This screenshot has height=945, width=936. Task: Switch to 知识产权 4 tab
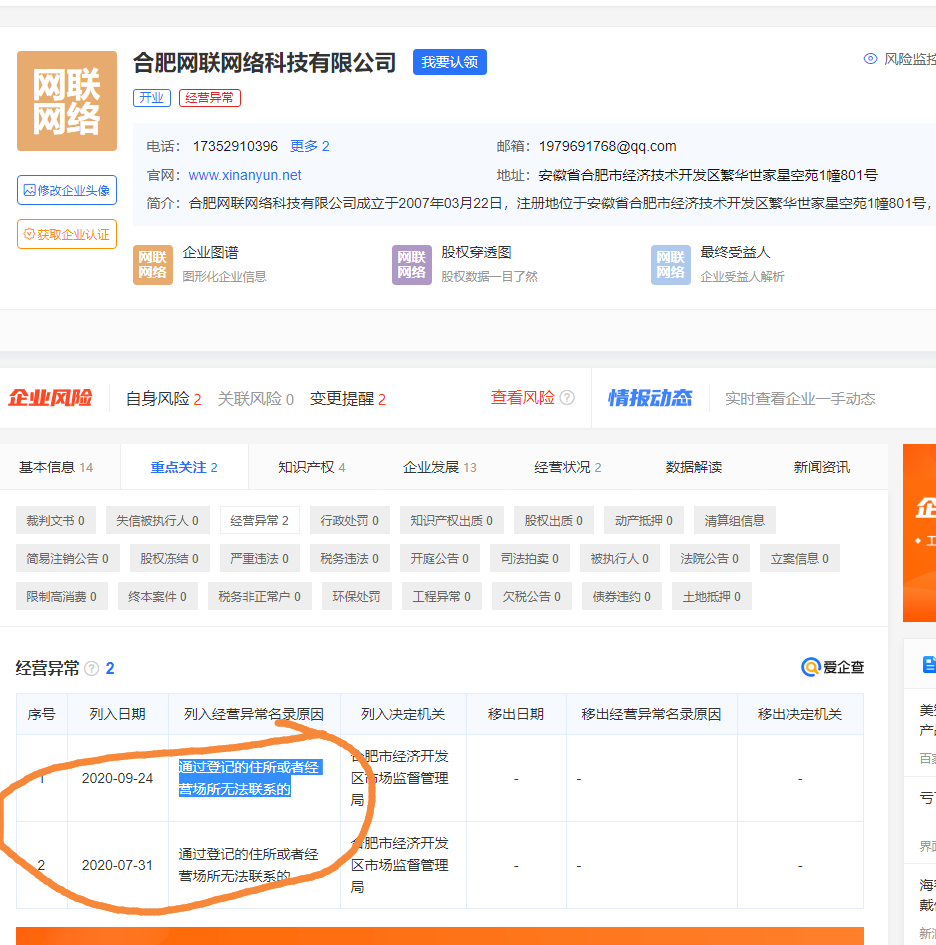pos(312,468)
